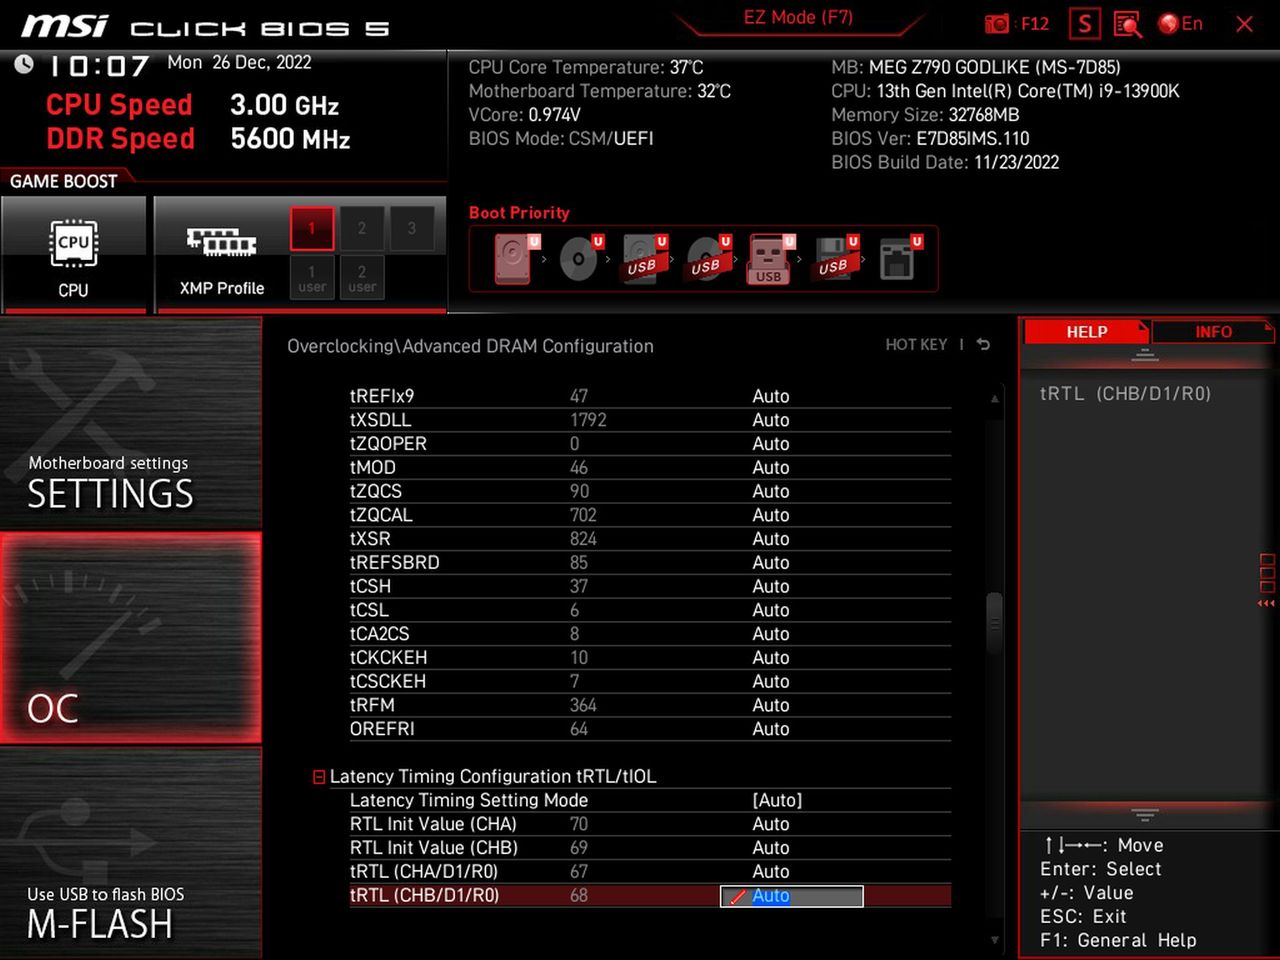Select the tCKCKEH setting row label
Viewport: 1280px width, 960px height.
pos(388,658)
